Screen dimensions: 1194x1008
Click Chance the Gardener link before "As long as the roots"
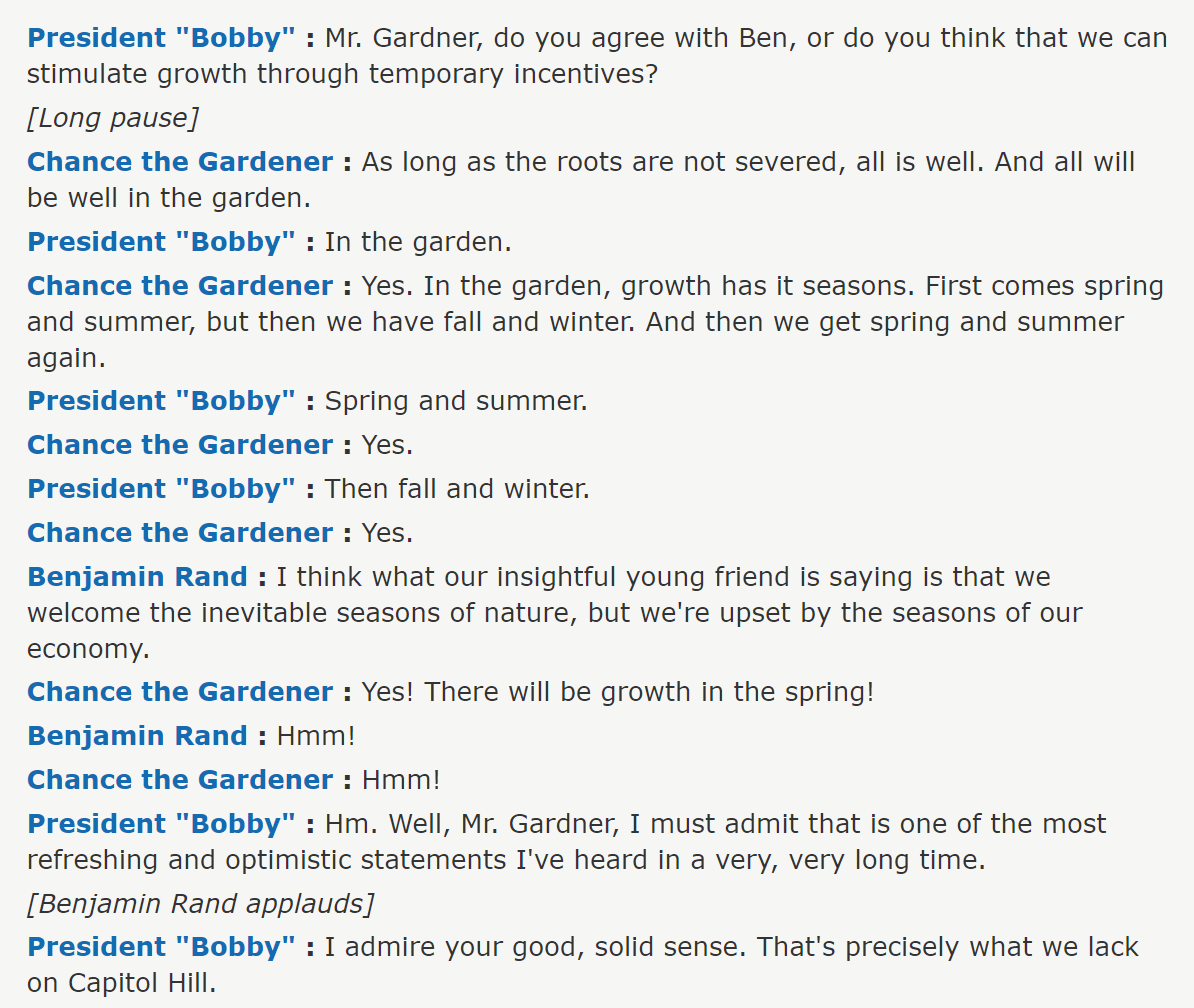click(180, 161)
